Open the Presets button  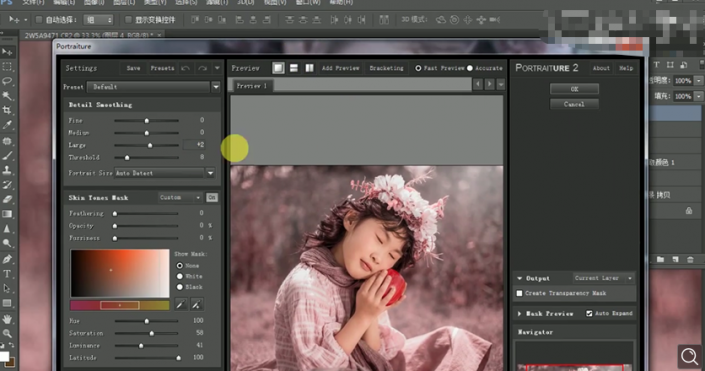point(162,68)
